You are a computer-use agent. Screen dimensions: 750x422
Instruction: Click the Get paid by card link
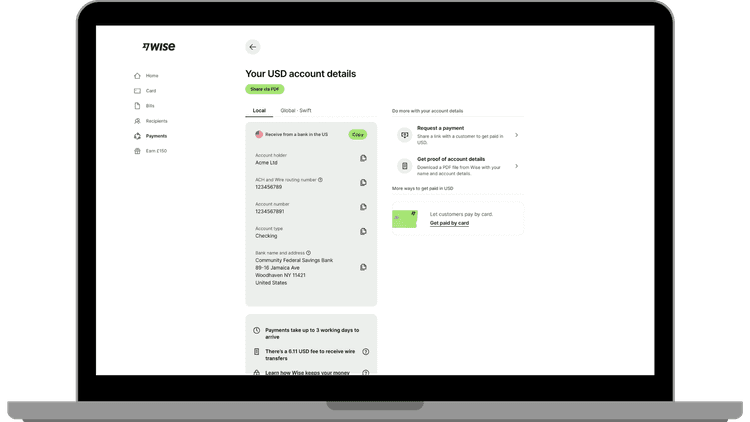point(449,223)
